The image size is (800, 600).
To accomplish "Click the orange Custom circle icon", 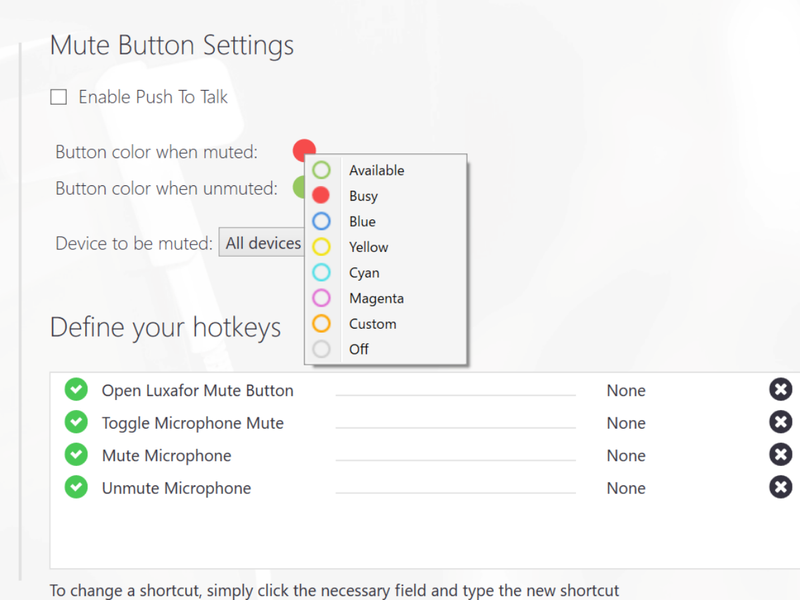I will [x=321, y=323].
